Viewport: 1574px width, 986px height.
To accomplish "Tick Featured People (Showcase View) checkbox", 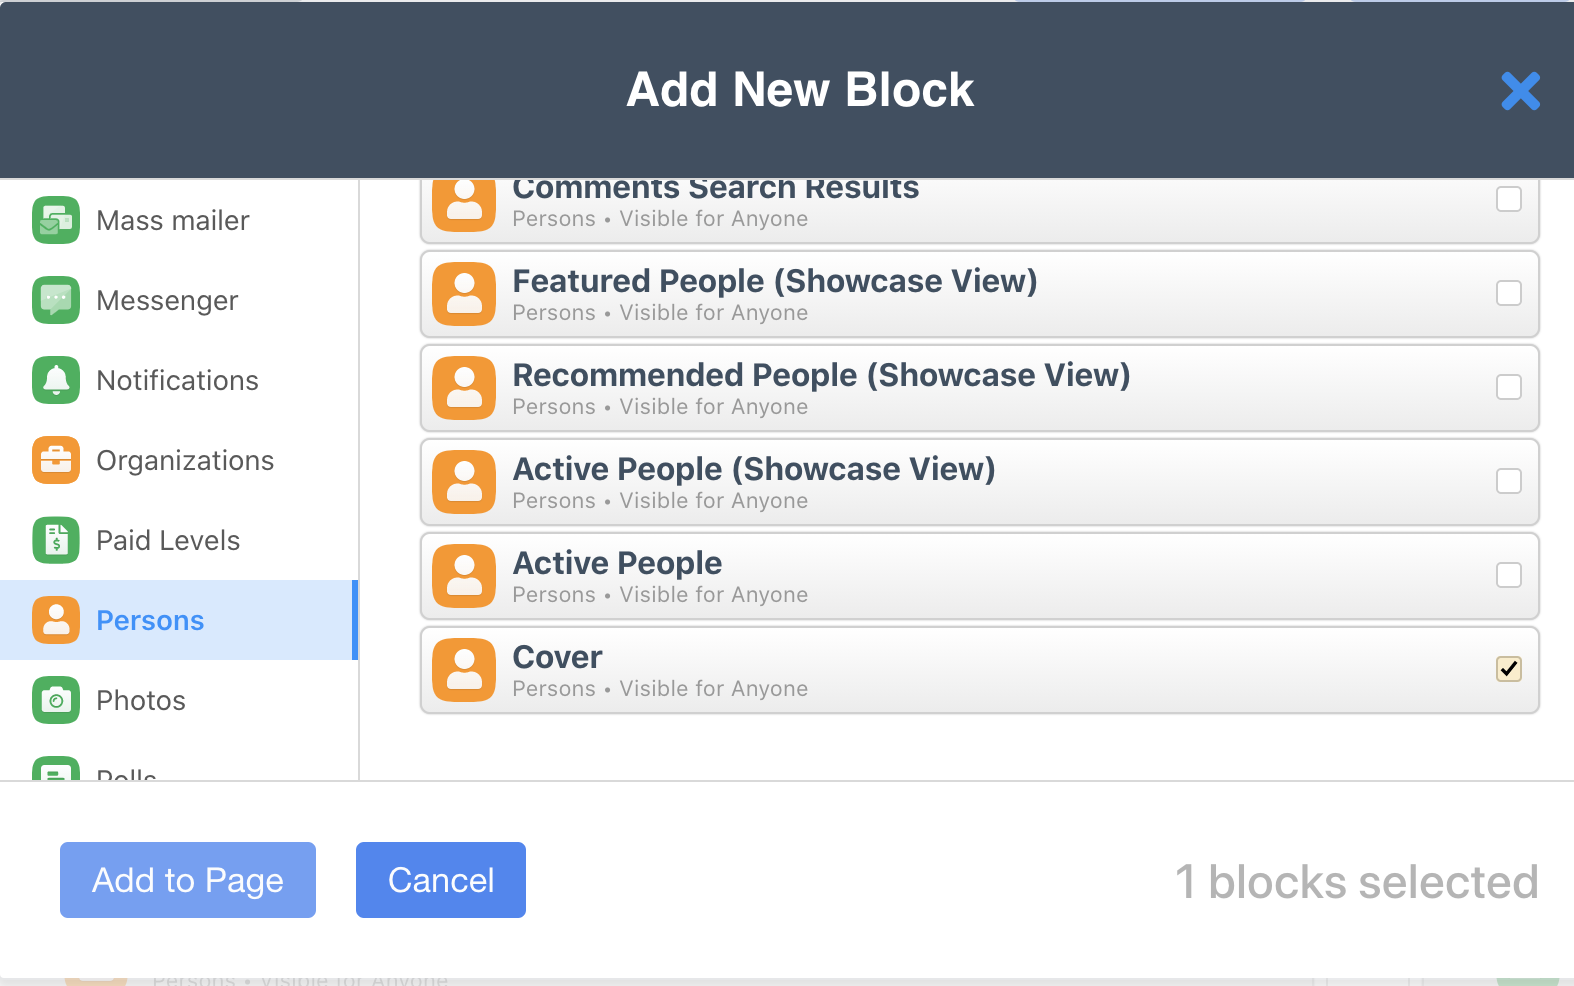I will point(1509,293).
